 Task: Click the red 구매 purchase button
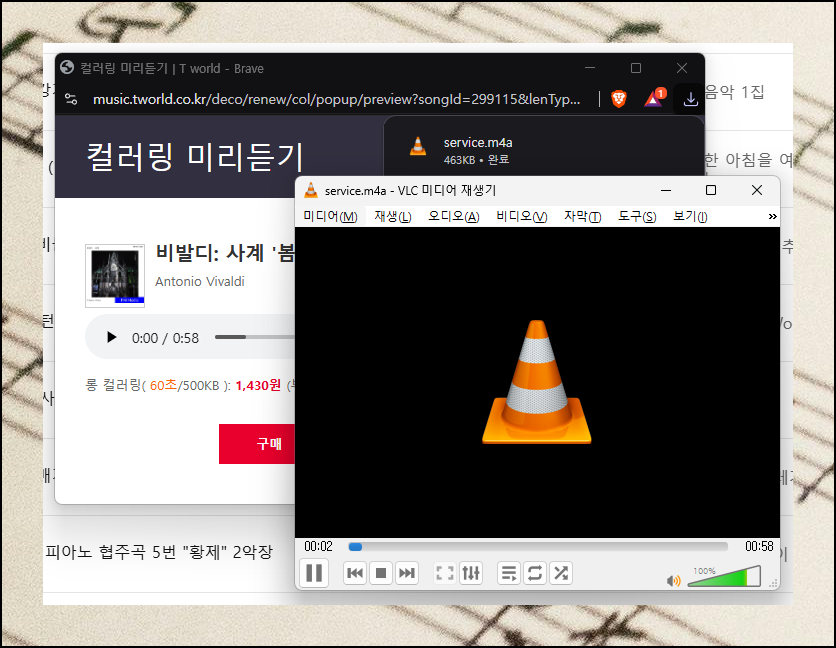(x=256, y=444)
